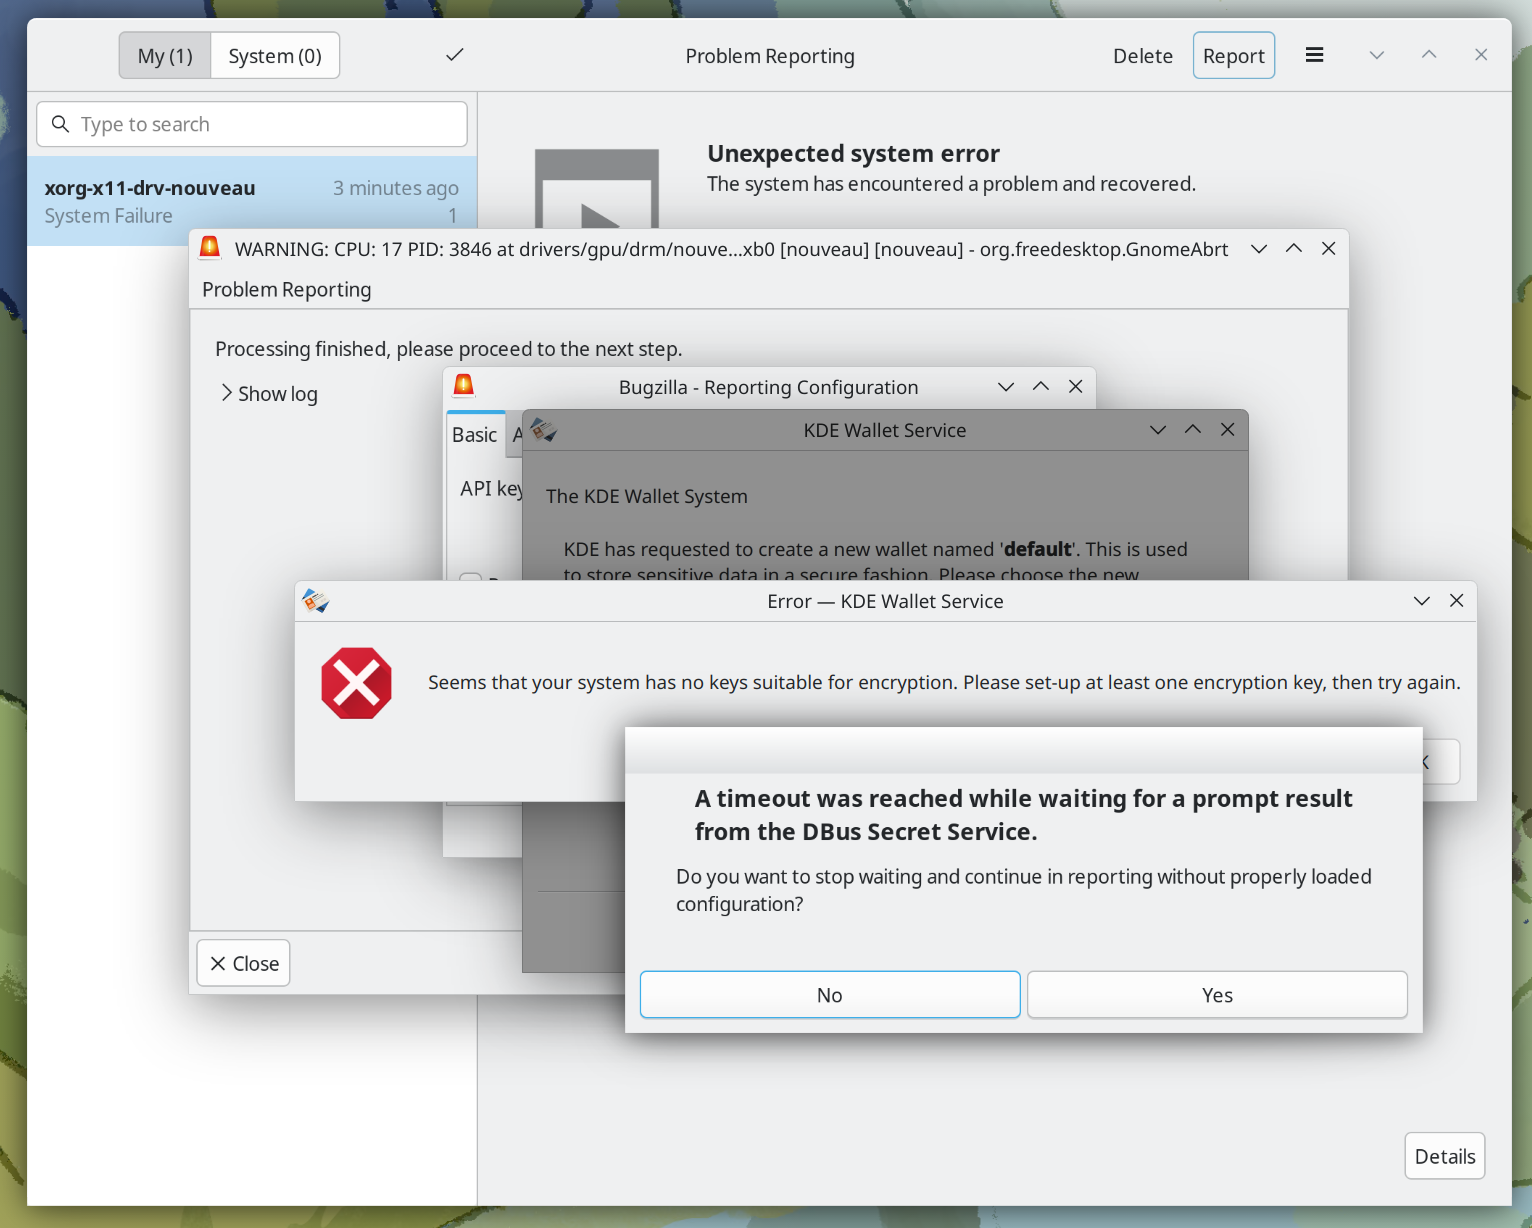Focus the Type to search field

(x=252, y=124)
